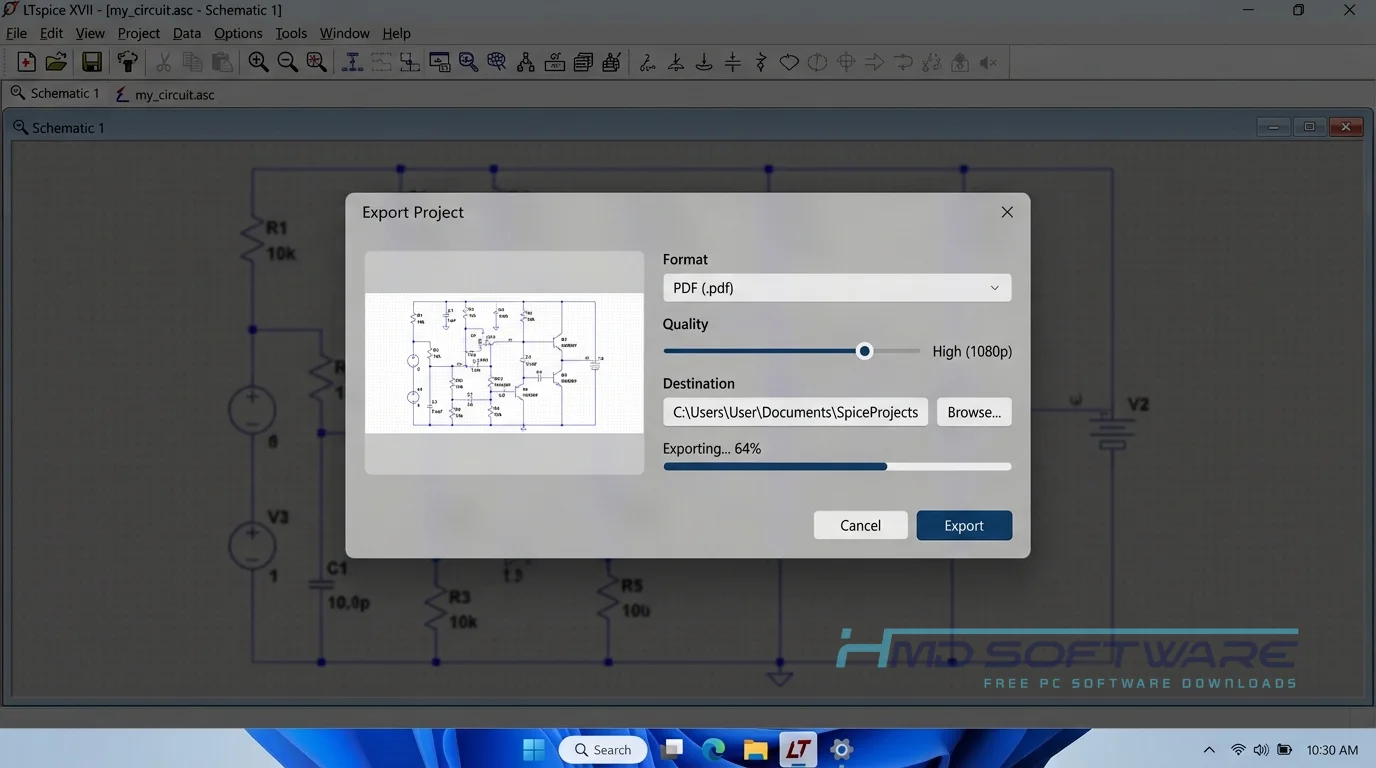Open the Help menu
This screenshot has width=1376, height=768.
click(x=396, y=33)
